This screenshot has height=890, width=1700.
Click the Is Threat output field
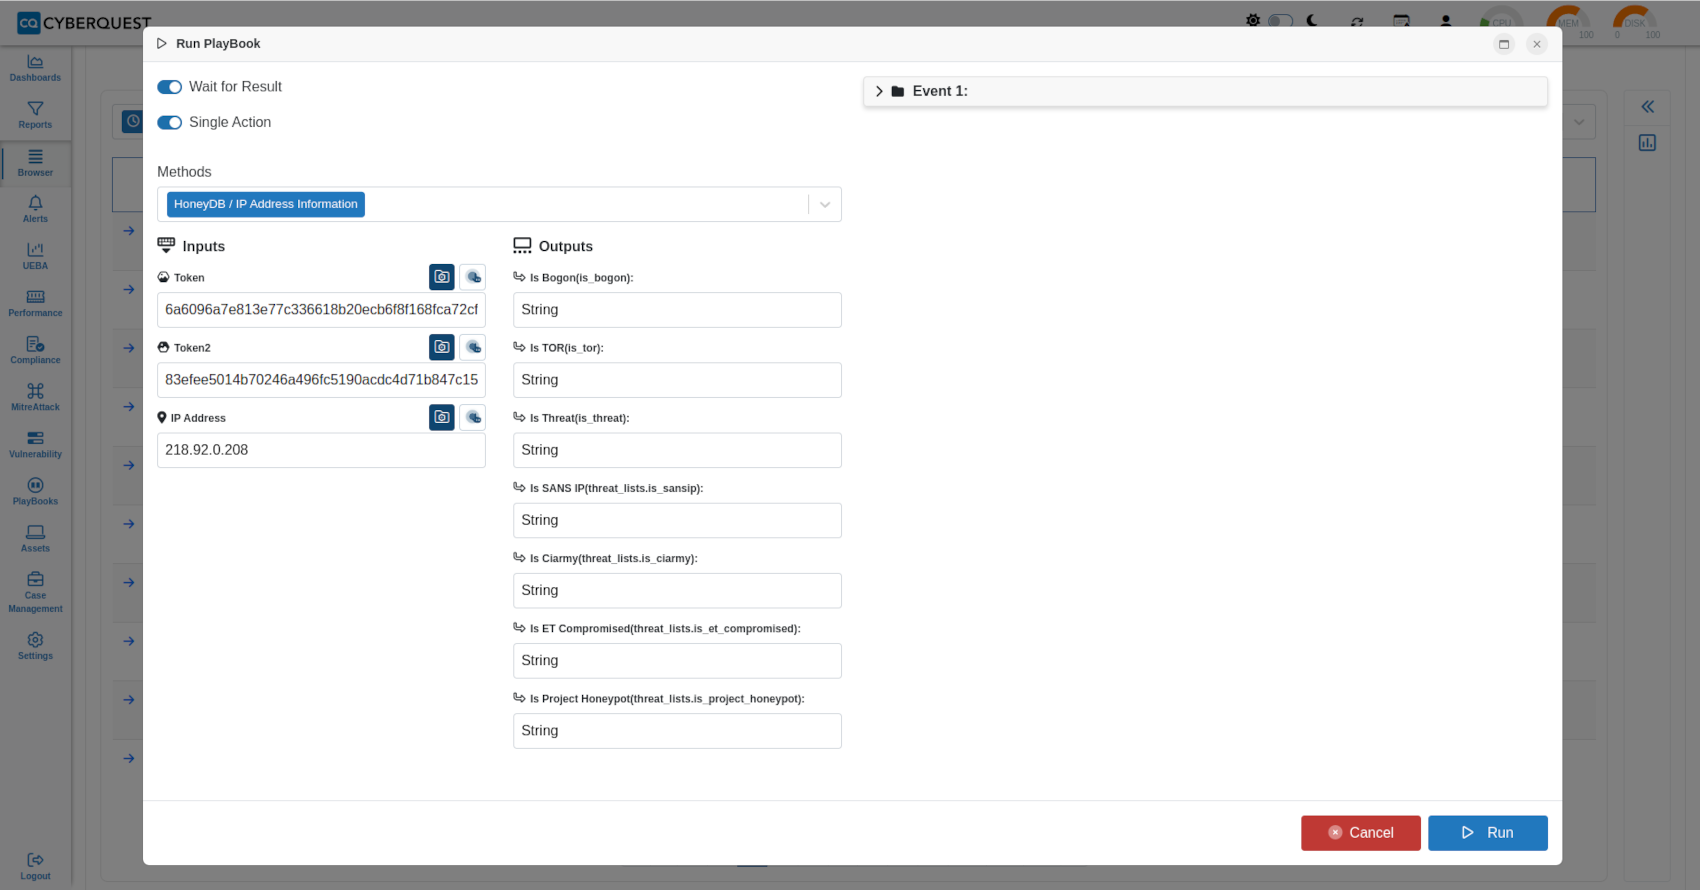coord(677,450)
